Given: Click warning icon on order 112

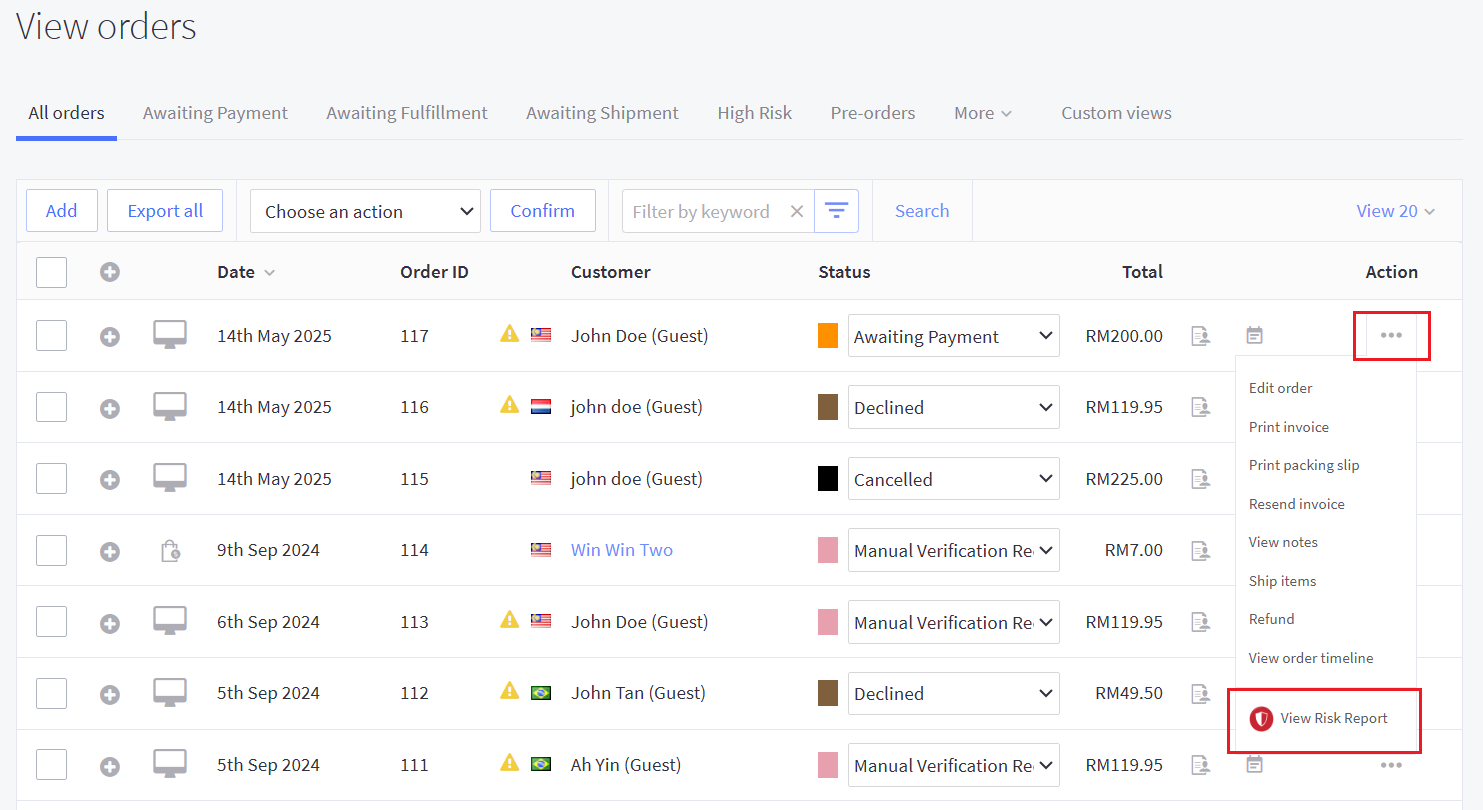Looking at the screenshot, I should point(510,691).
